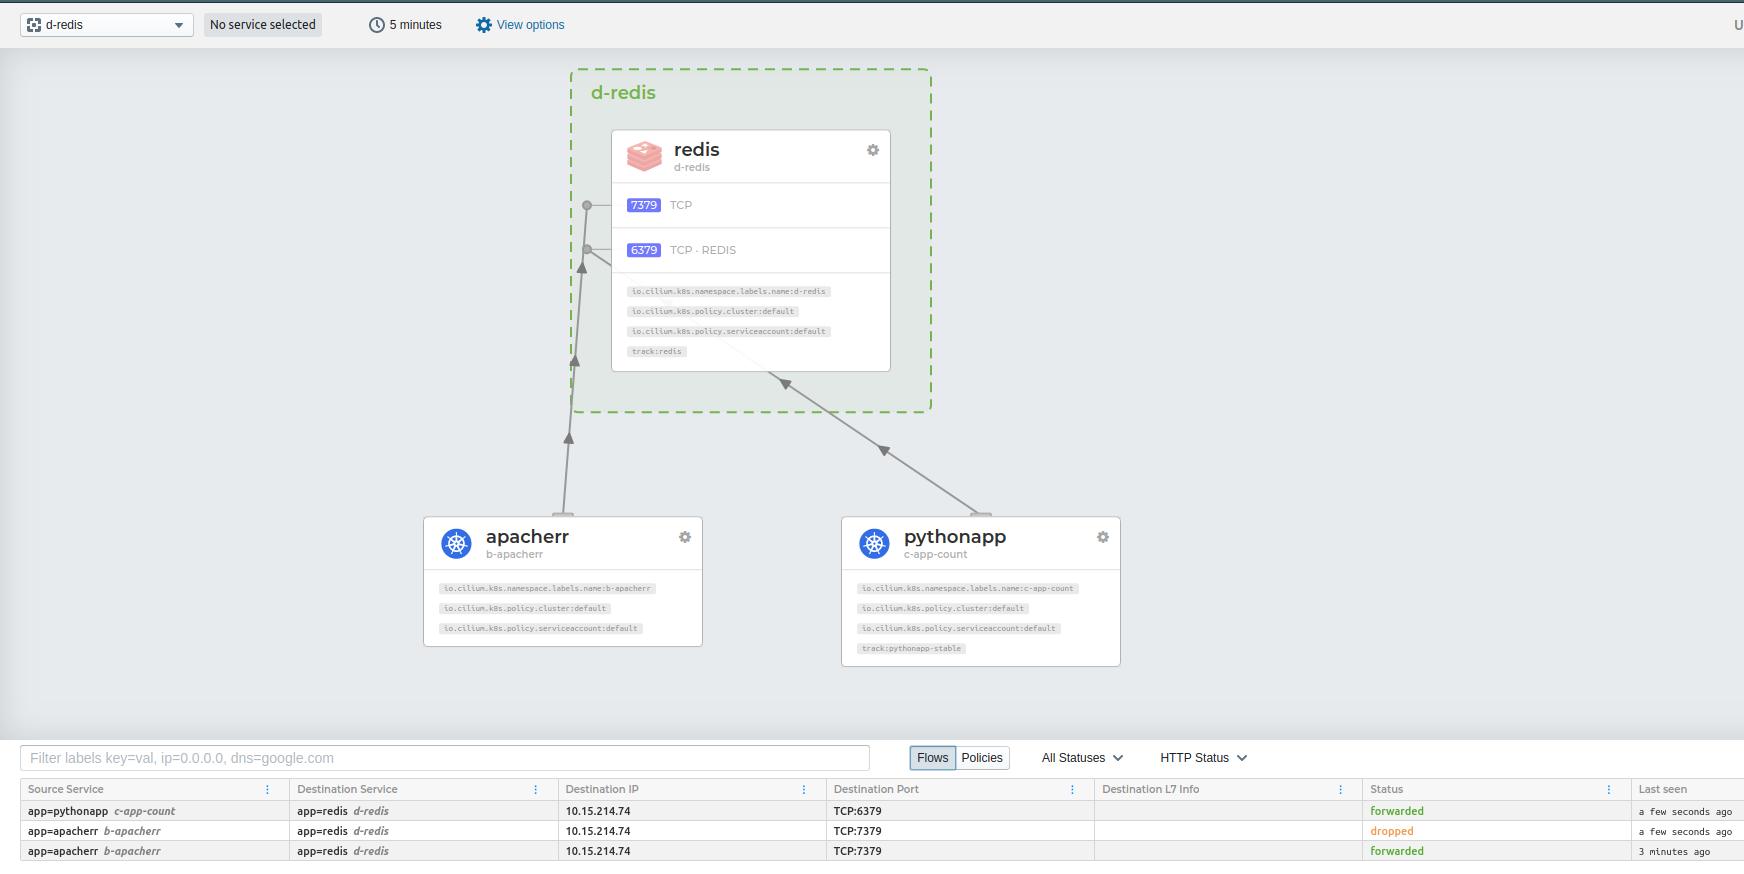Click TCP:6379 destination port cell
Viewport: 1744px width, 874px height.
click(x=960, y=811)
